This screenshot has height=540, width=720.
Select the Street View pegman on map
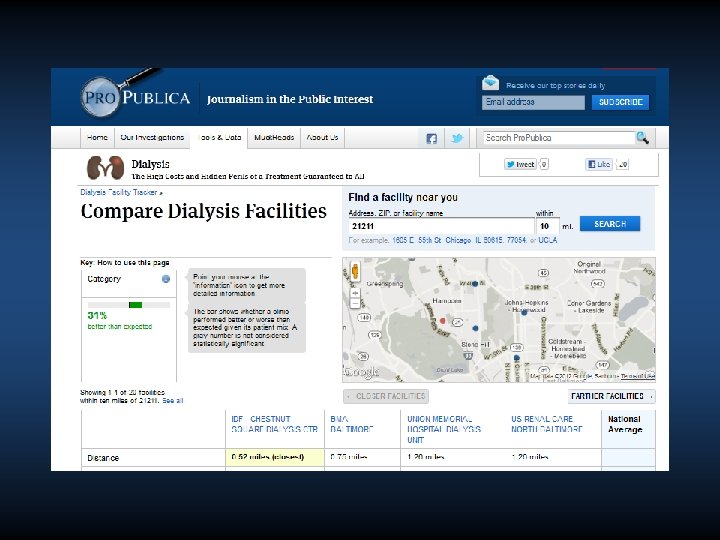pyautogui.click(x=355, y=271)
